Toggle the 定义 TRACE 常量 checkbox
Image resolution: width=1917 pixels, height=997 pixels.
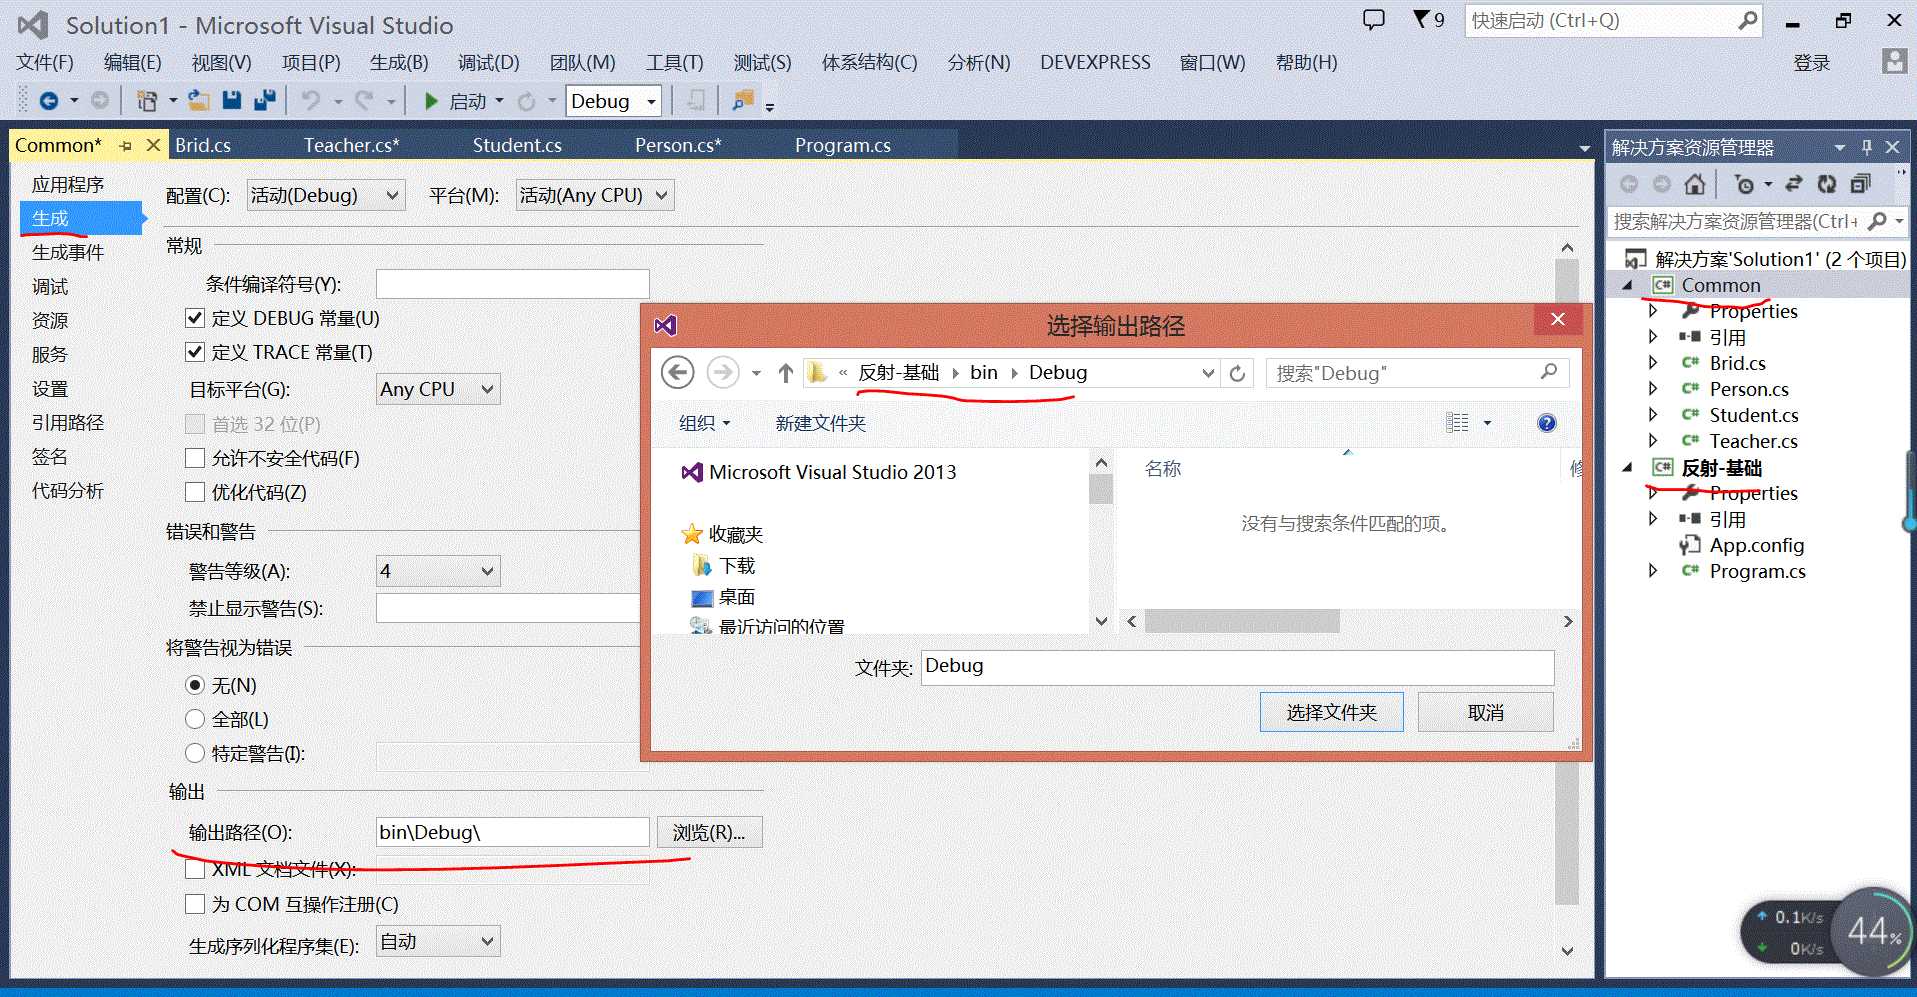pyautogui.click(x=195, y=352)
